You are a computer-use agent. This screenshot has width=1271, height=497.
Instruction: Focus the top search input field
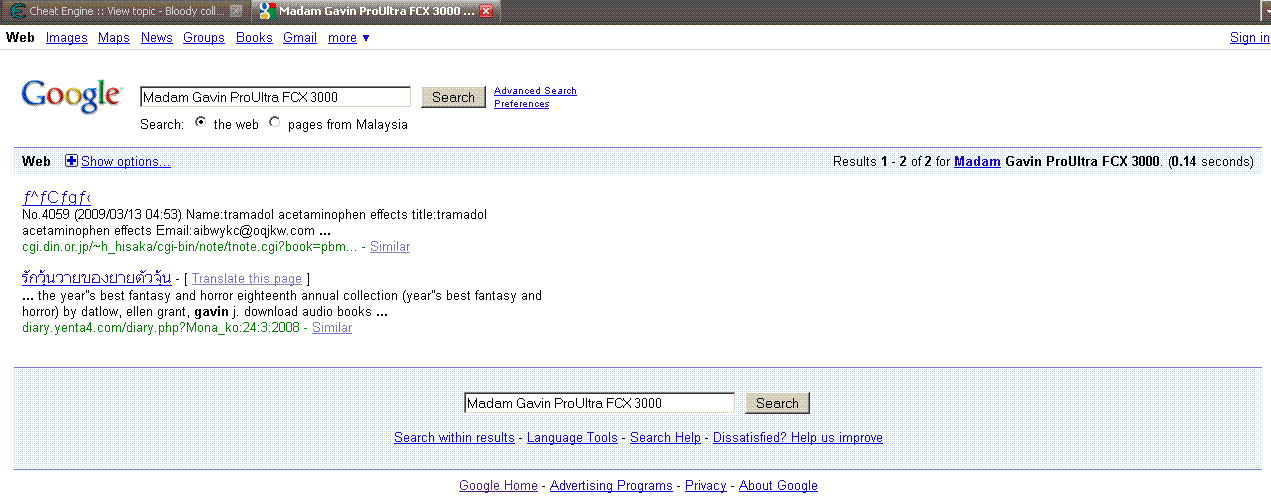275,97
